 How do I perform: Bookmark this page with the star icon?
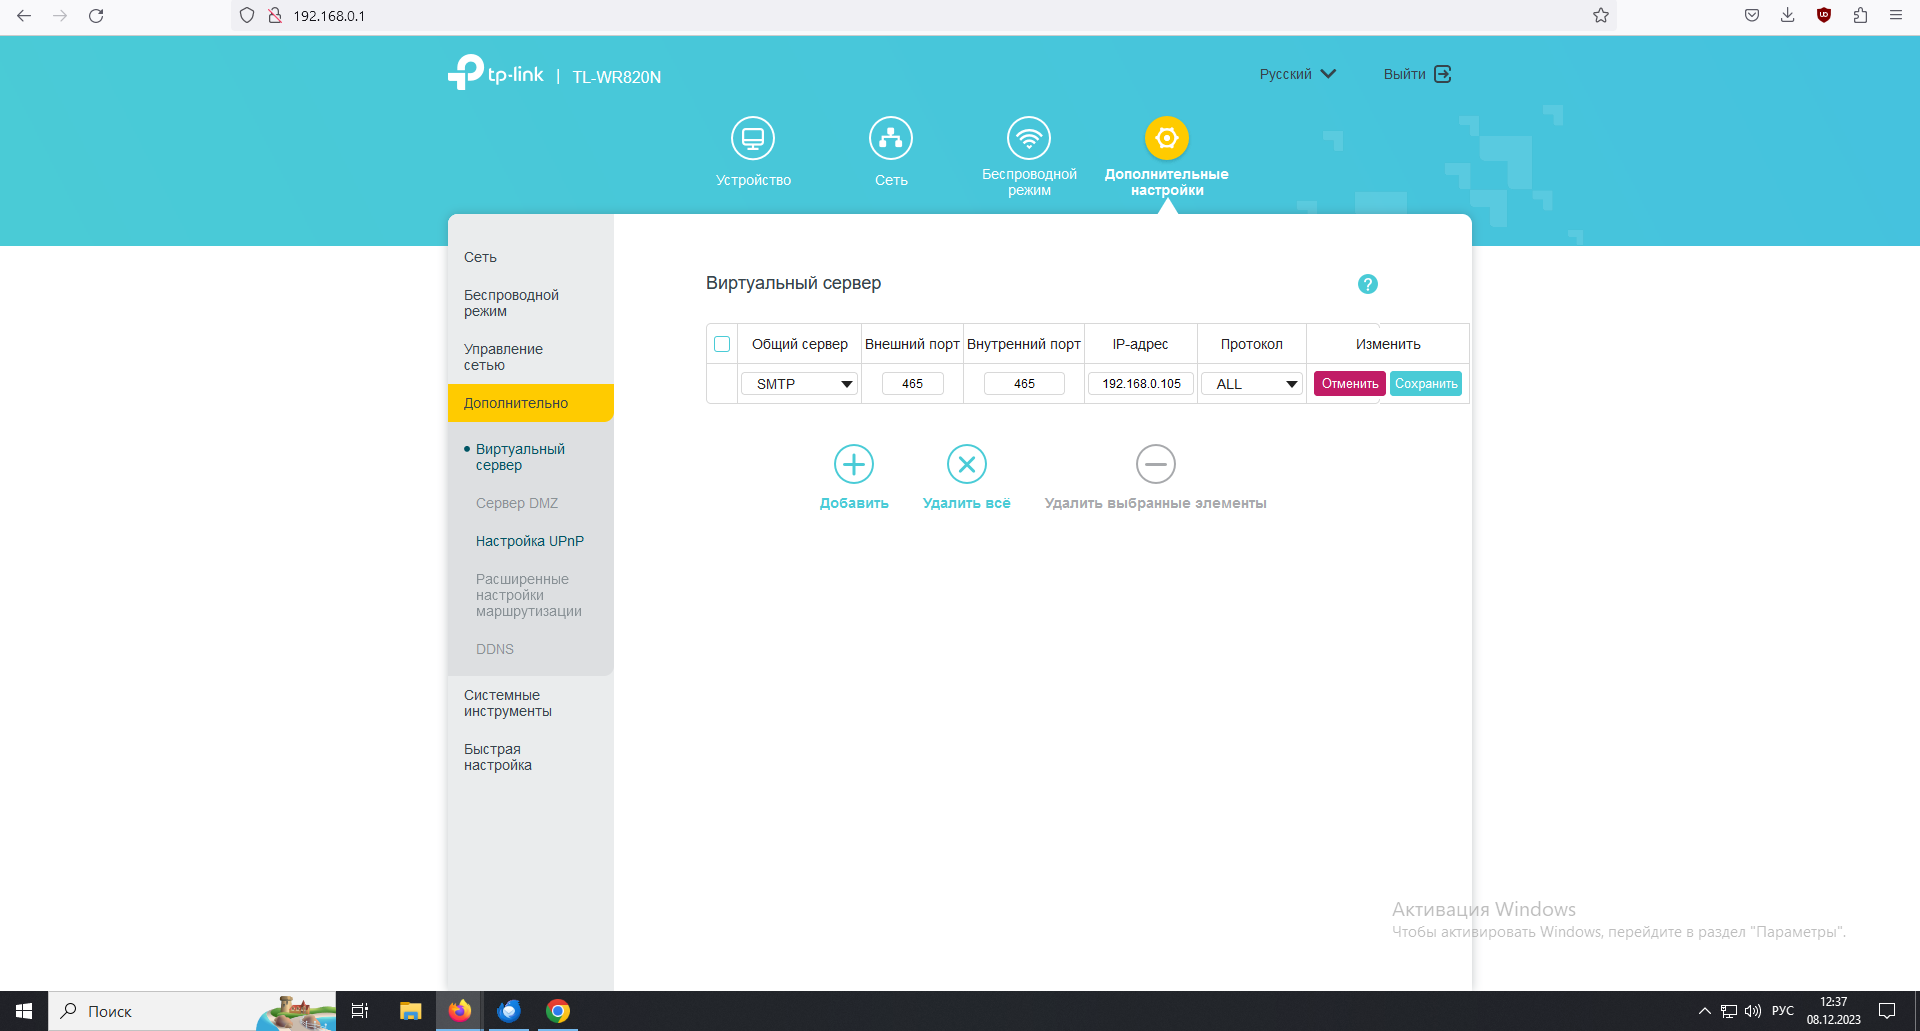(1600, 16)
